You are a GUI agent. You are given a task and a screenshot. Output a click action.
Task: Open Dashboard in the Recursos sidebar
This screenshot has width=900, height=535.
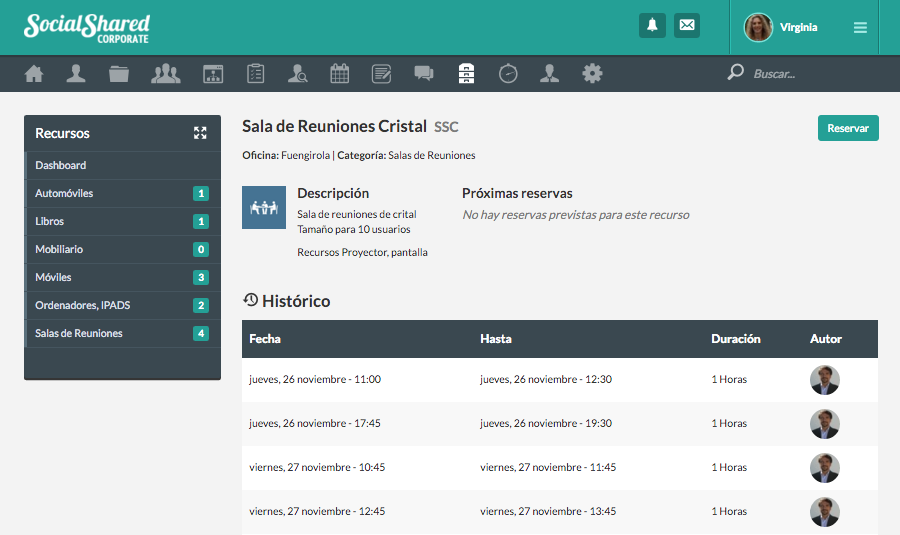pyautogui.click(x=61, y=165)
